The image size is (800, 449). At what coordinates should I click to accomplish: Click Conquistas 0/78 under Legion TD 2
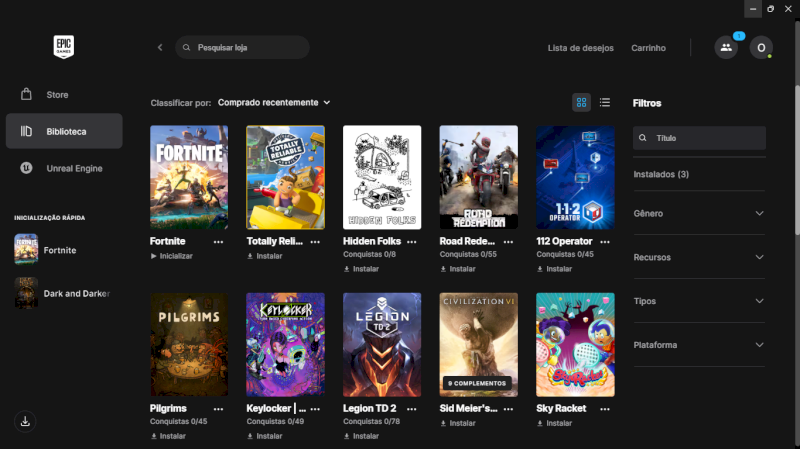[x=371, y=421]
